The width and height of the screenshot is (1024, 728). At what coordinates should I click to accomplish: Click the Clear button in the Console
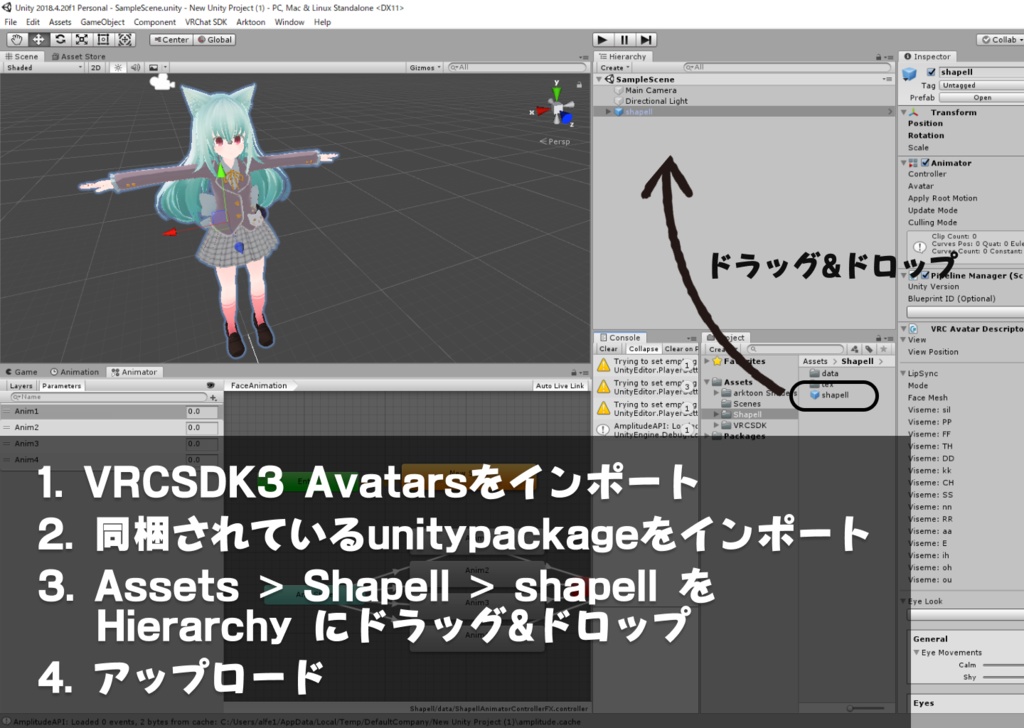click(x=608, y=349)
